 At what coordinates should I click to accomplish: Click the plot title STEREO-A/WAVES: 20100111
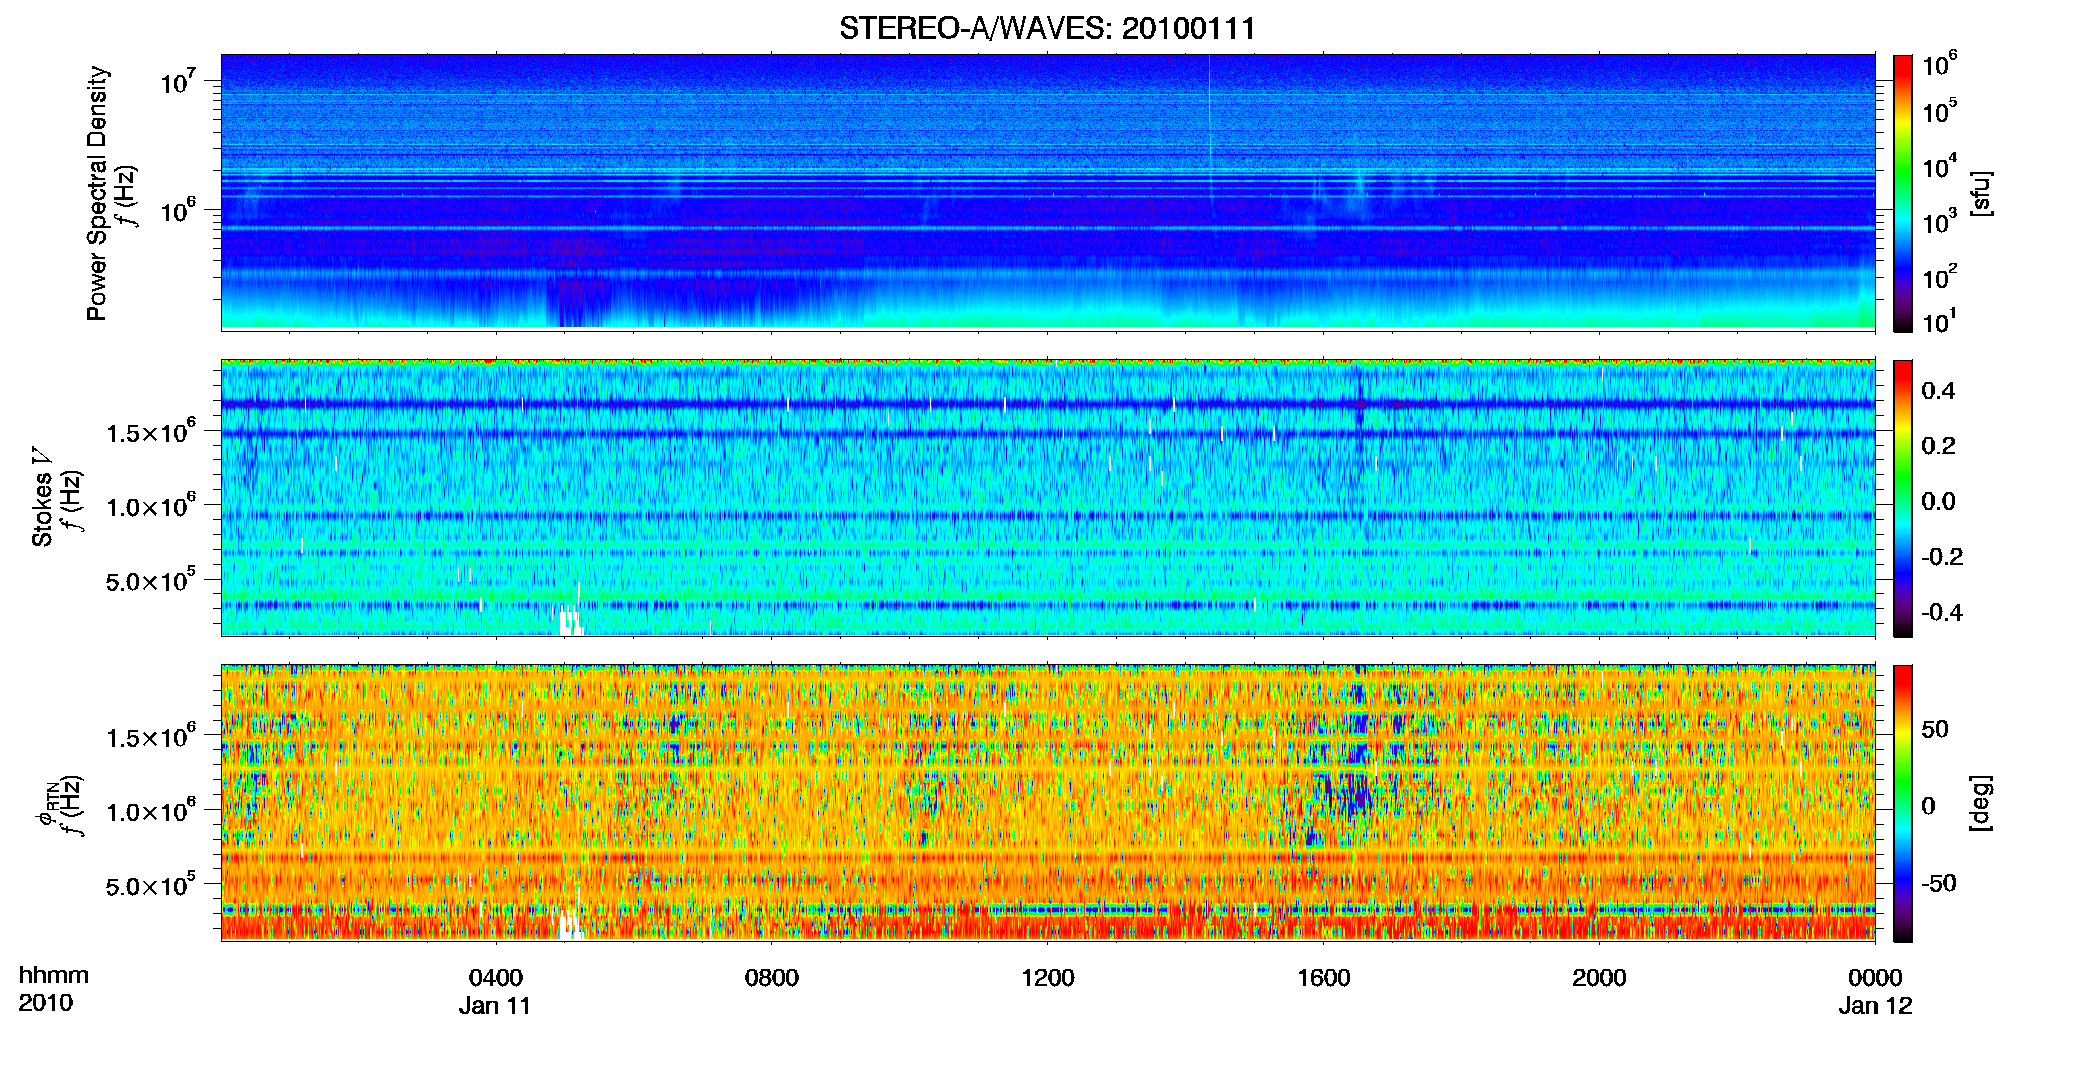pos(1047,28)
